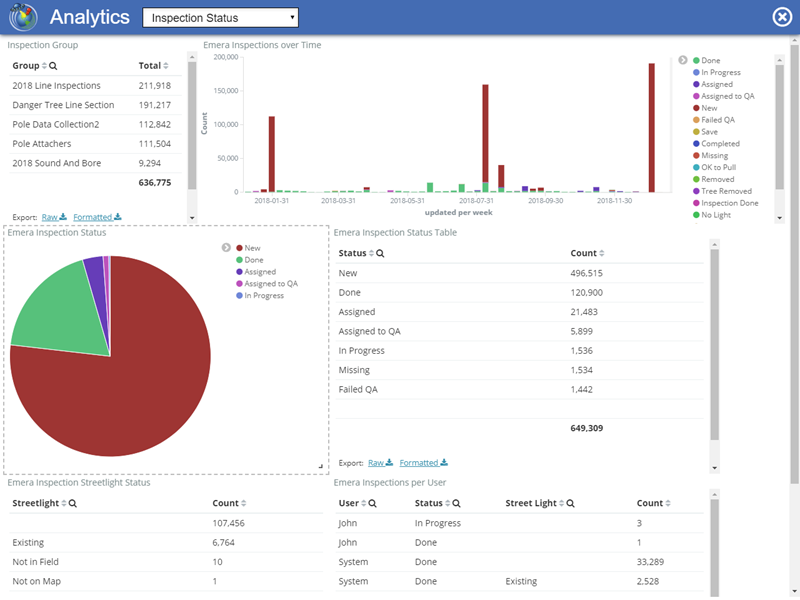Toggle OK to Pull legend entry
The height and width of the screenshot is (600, 800).
[714, 167]
